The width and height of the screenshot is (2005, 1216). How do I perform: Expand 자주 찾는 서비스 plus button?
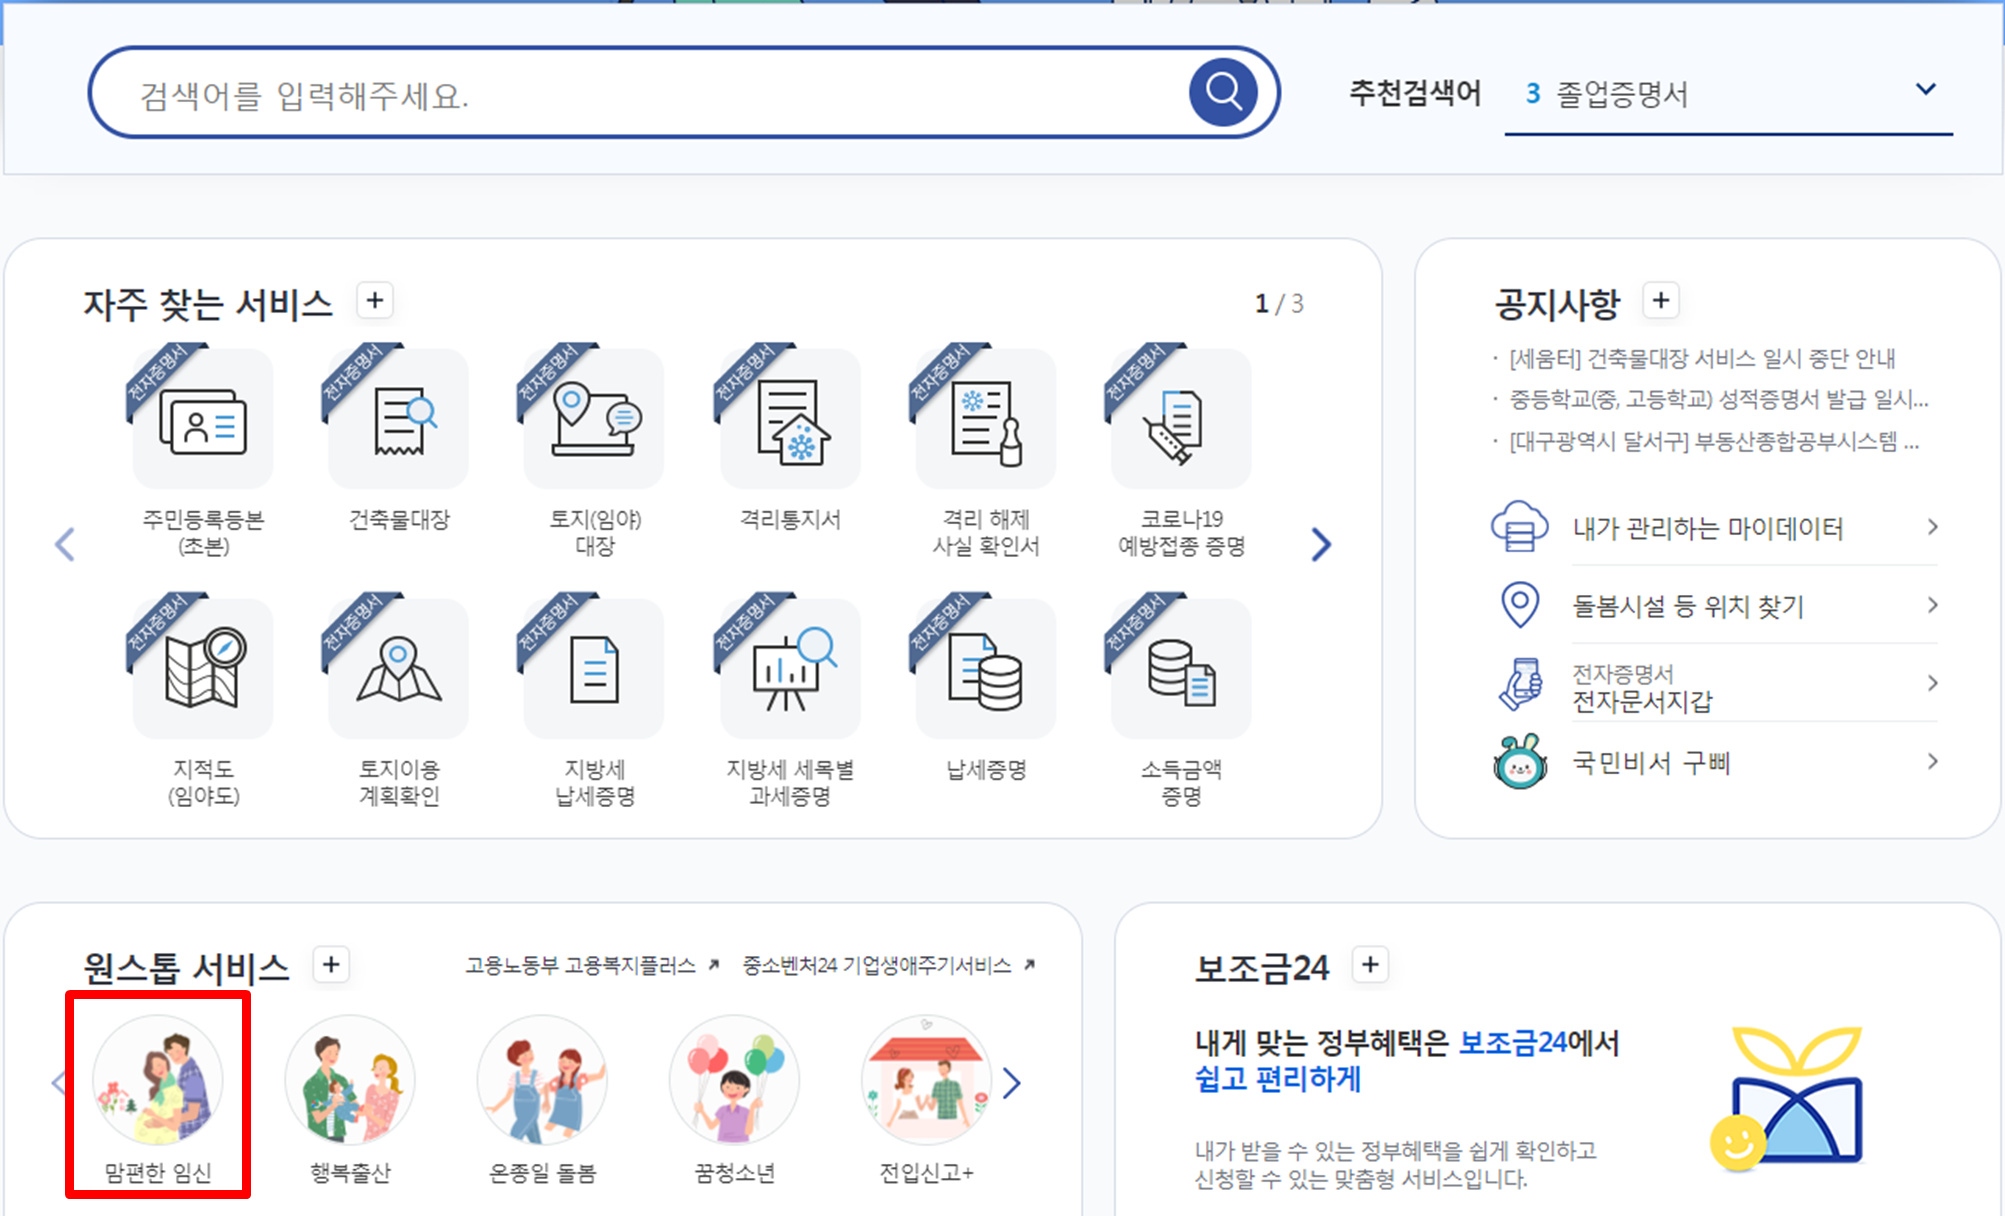pyautogui.click(x=375, y=301)
